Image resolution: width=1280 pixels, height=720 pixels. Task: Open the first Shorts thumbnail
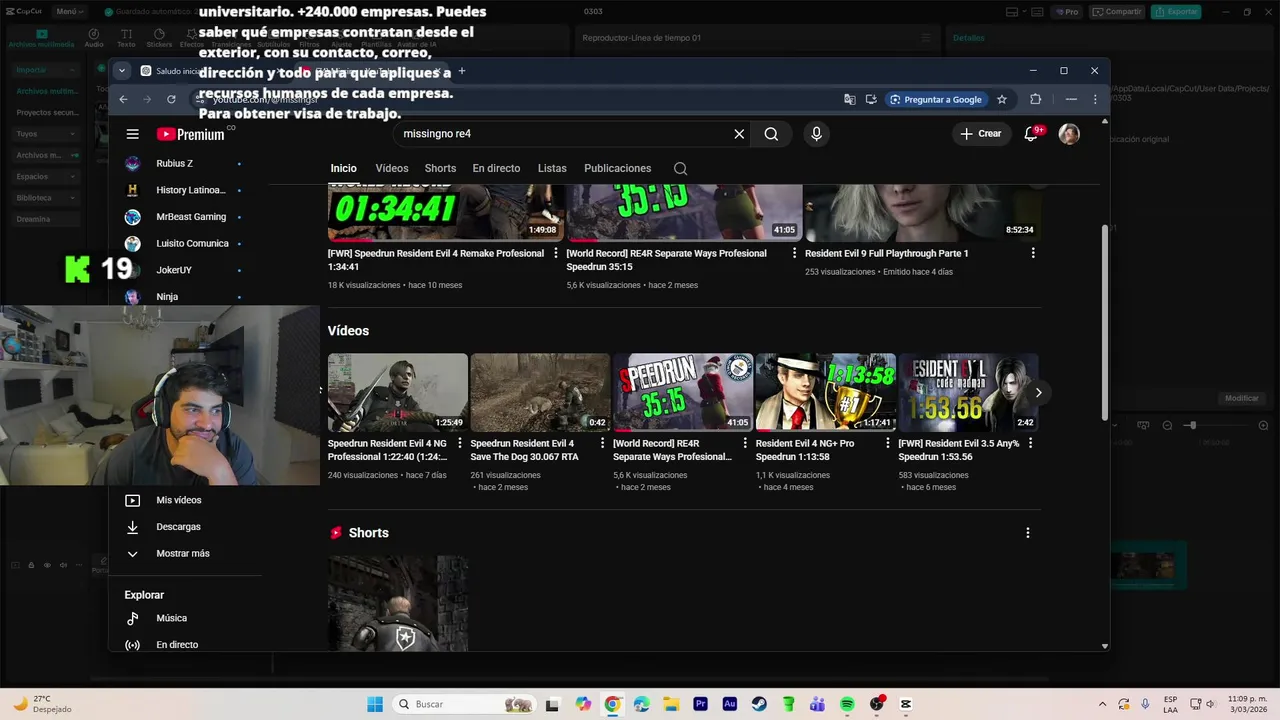398,604
